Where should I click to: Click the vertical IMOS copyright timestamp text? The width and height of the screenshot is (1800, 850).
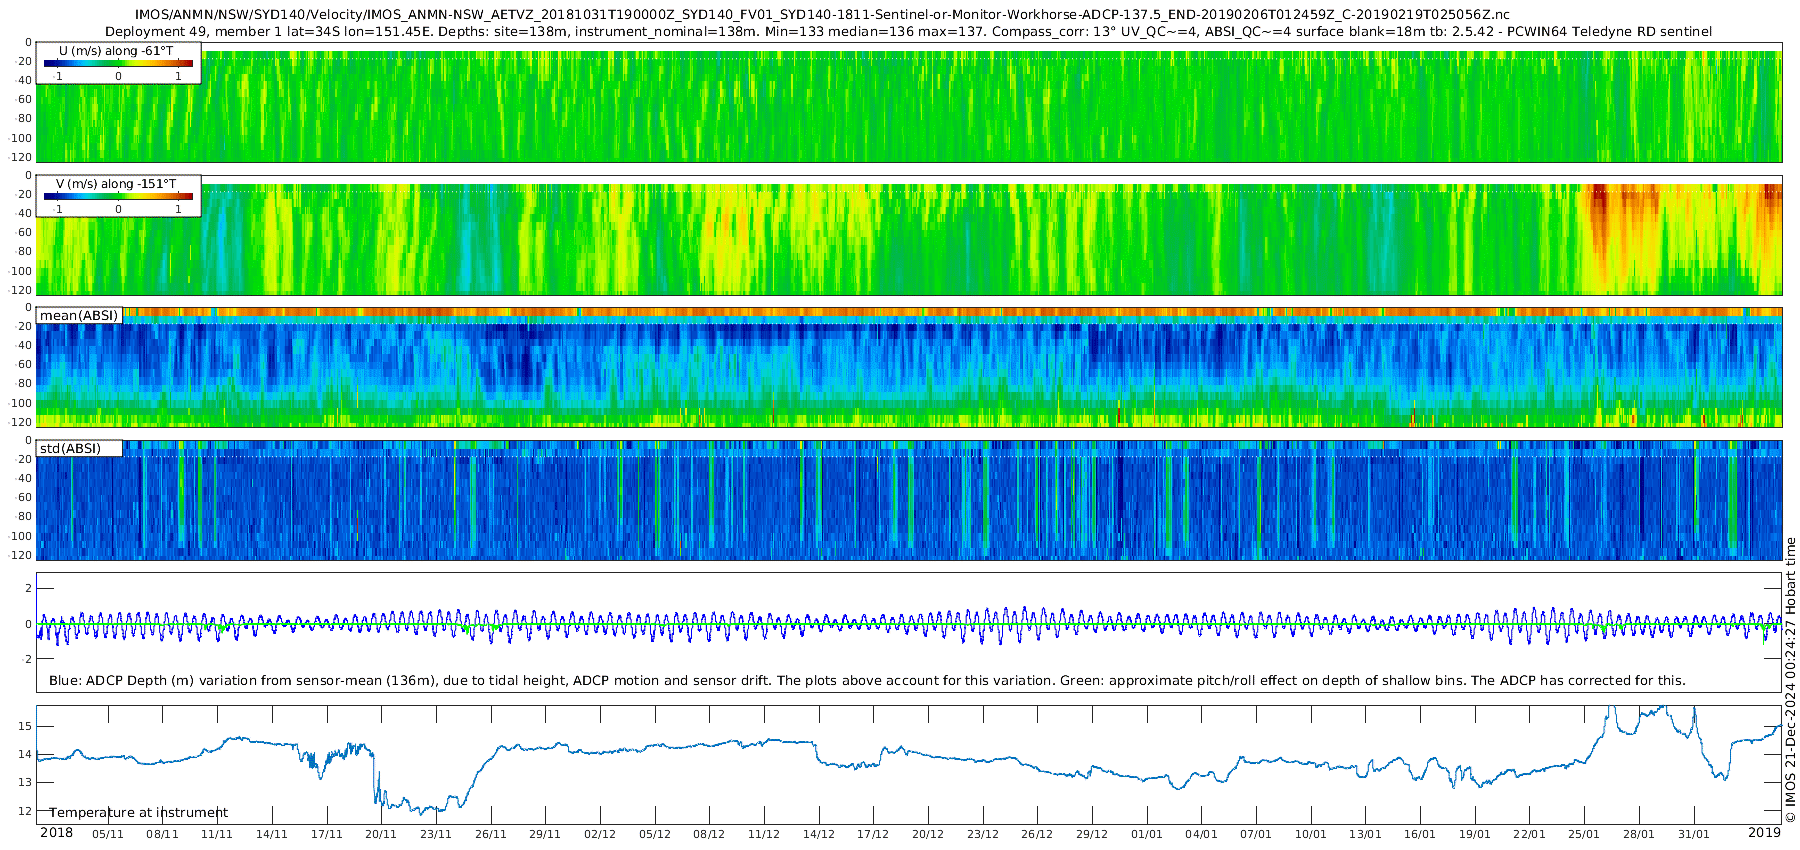click(1790, 680)
